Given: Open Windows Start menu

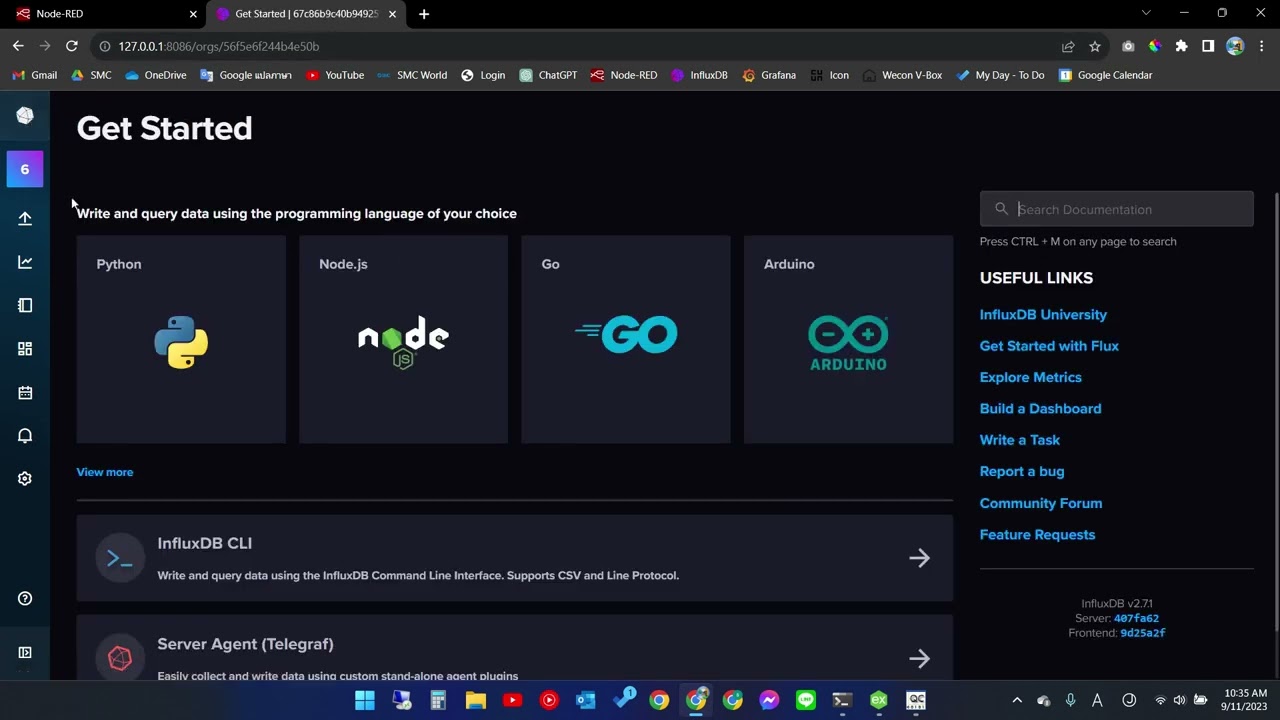Looking at the screenshot, I should [x=365, y=700].
